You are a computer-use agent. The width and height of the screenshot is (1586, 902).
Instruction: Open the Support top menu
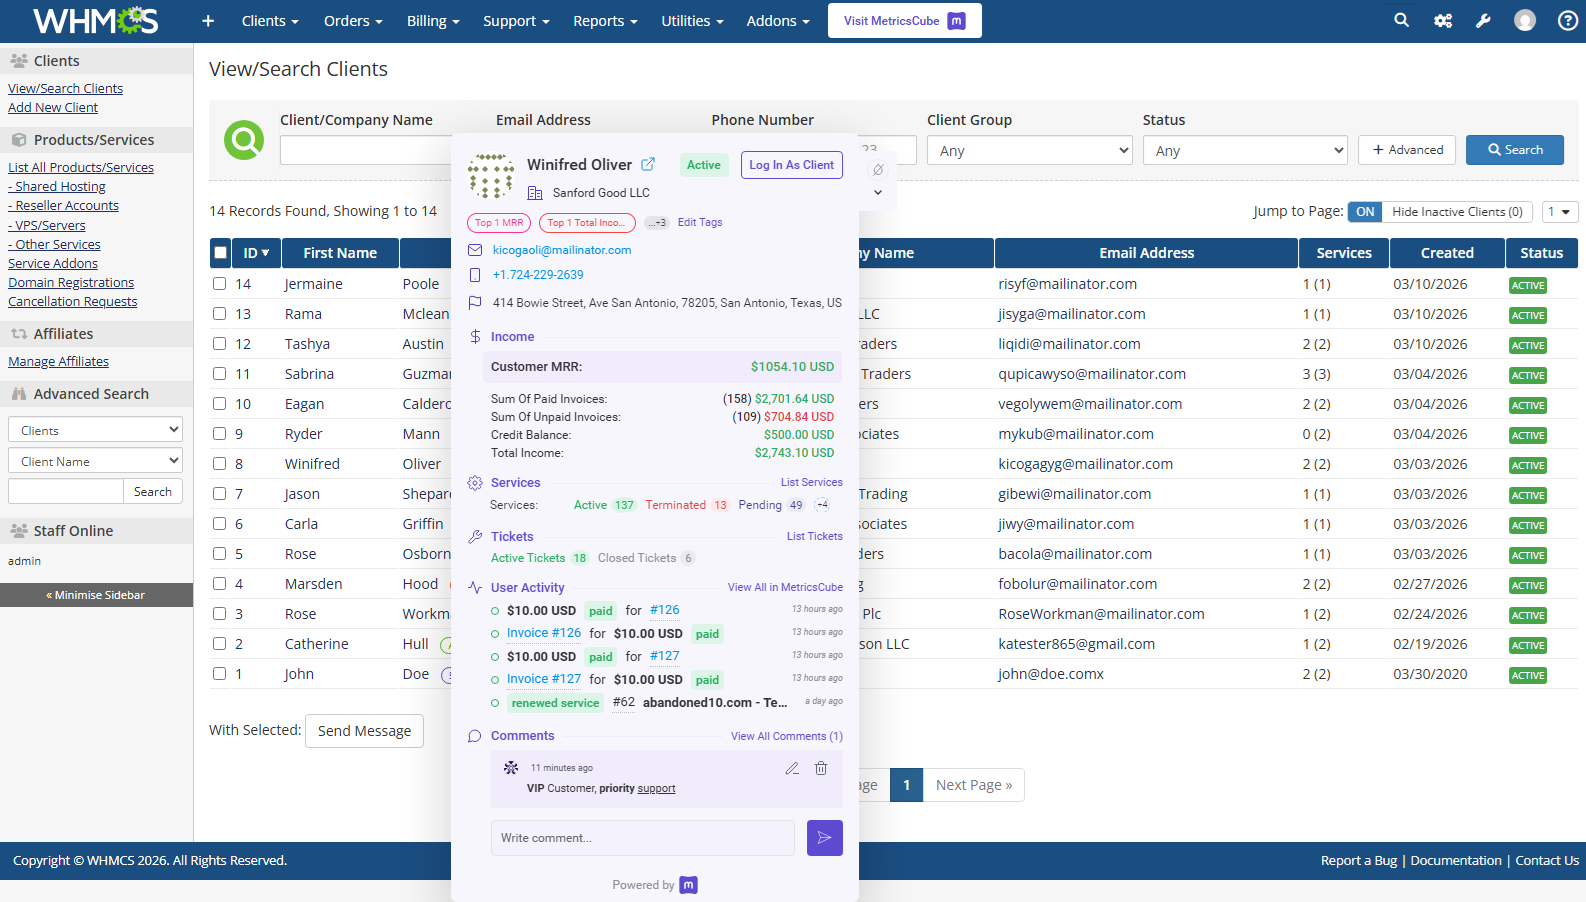click(516, 21)
